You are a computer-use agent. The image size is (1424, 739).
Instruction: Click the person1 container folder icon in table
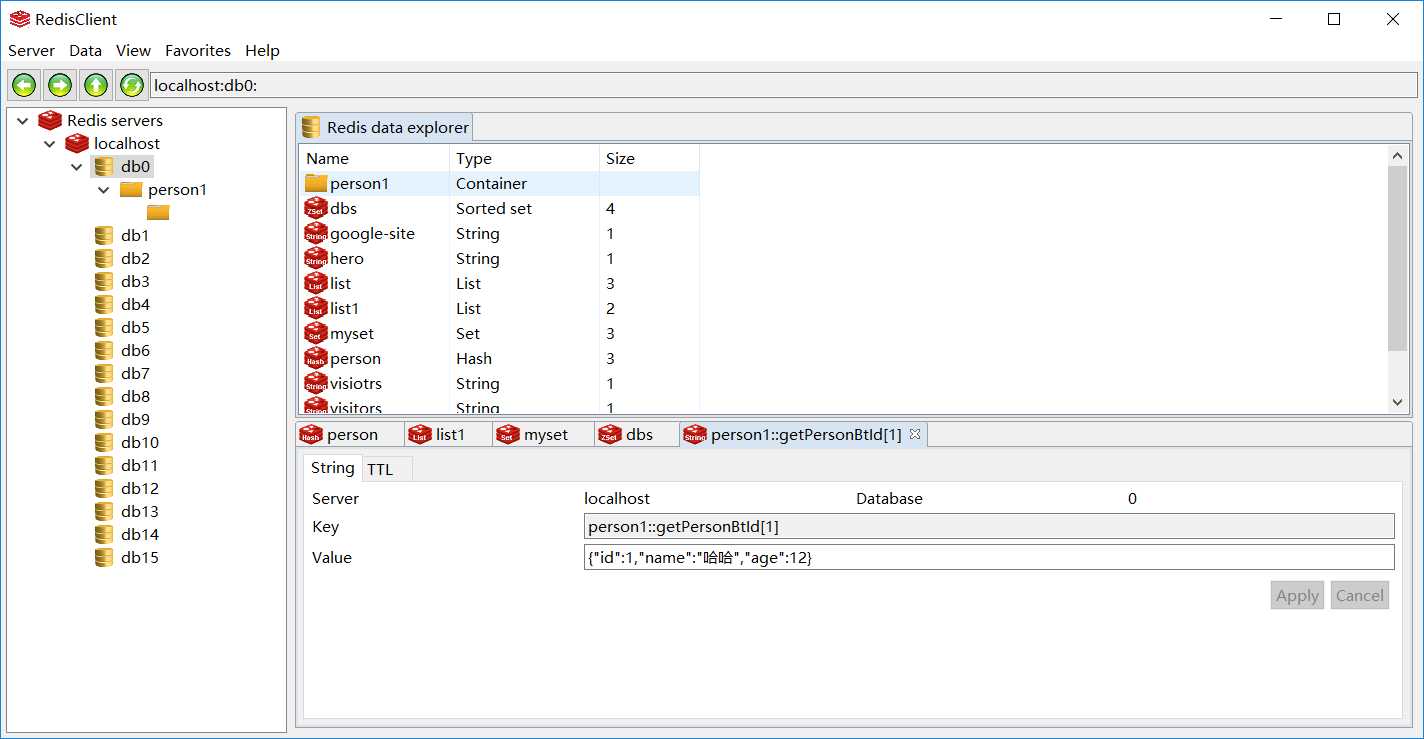pyautogui.click(x=316, y=183)
